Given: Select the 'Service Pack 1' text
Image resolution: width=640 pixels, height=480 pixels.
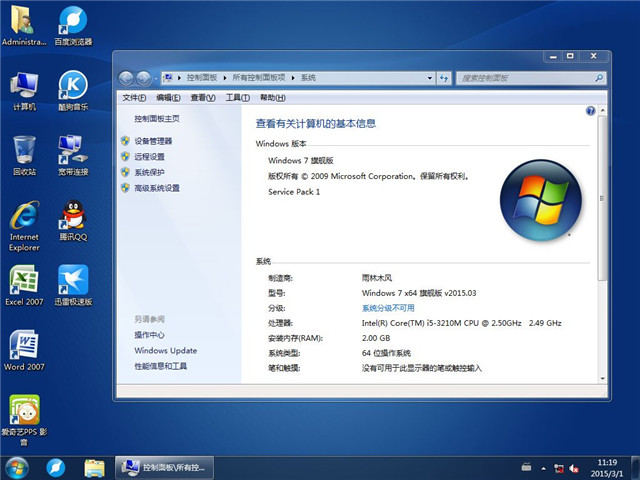Looking at the screenshot, I should (294, 192).
